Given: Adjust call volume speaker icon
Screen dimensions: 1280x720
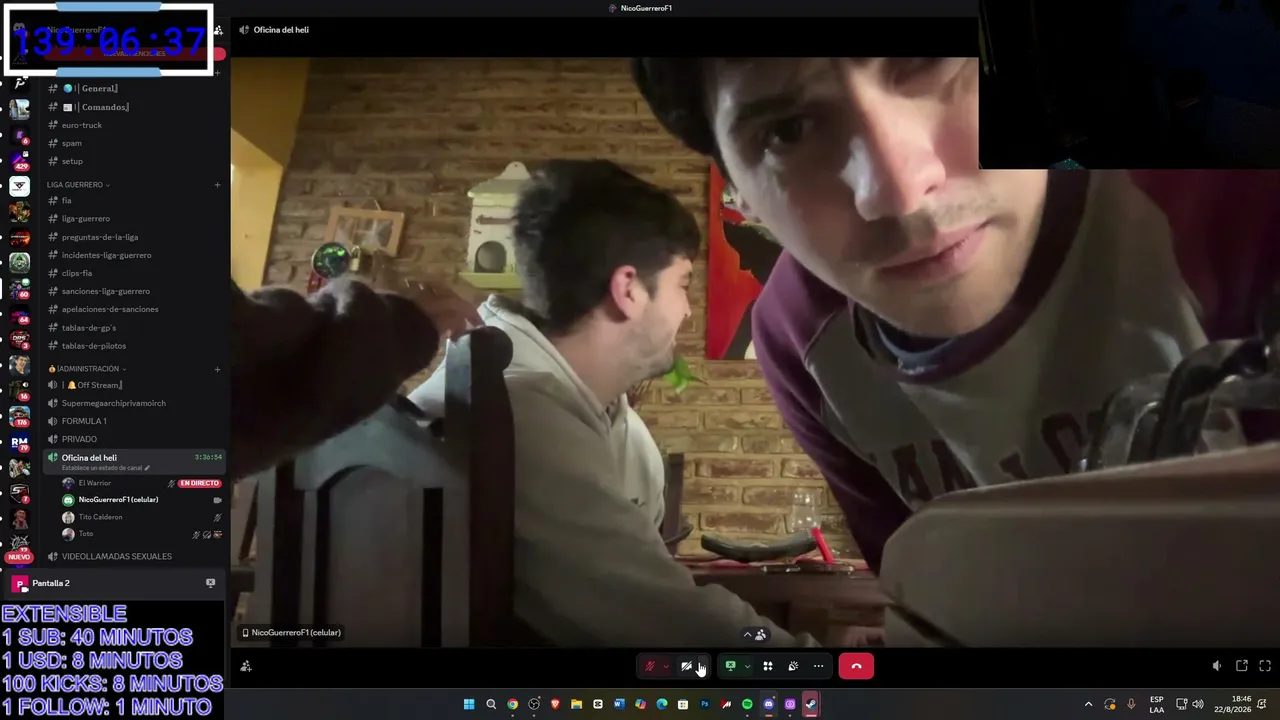Looking at the screenshot, I should click(1217, 666).
